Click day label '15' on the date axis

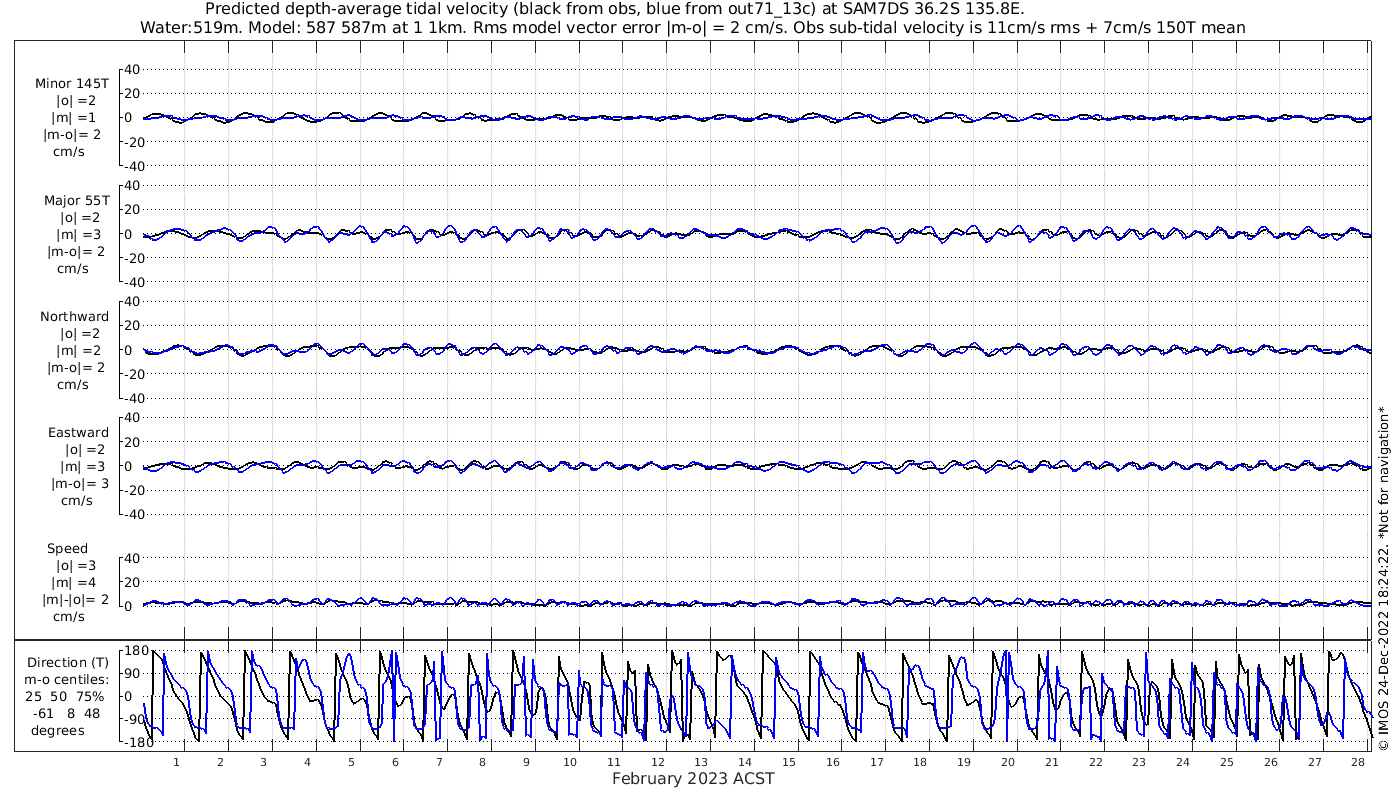788,762
